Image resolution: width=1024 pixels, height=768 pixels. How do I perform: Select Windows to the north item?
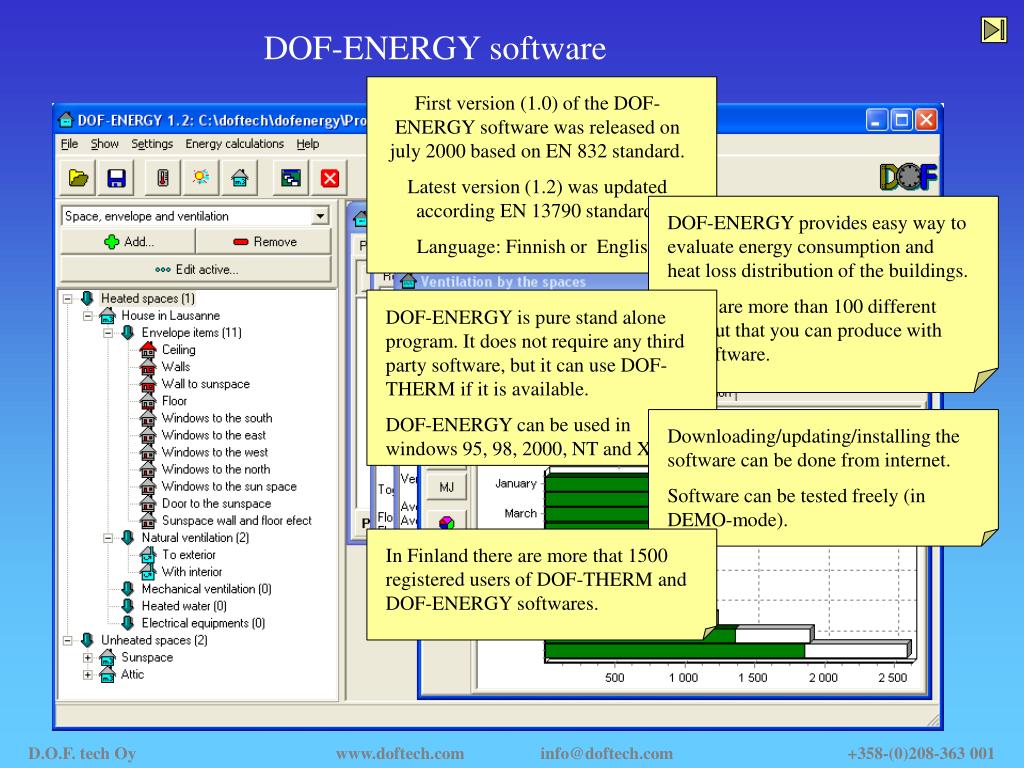216,469
